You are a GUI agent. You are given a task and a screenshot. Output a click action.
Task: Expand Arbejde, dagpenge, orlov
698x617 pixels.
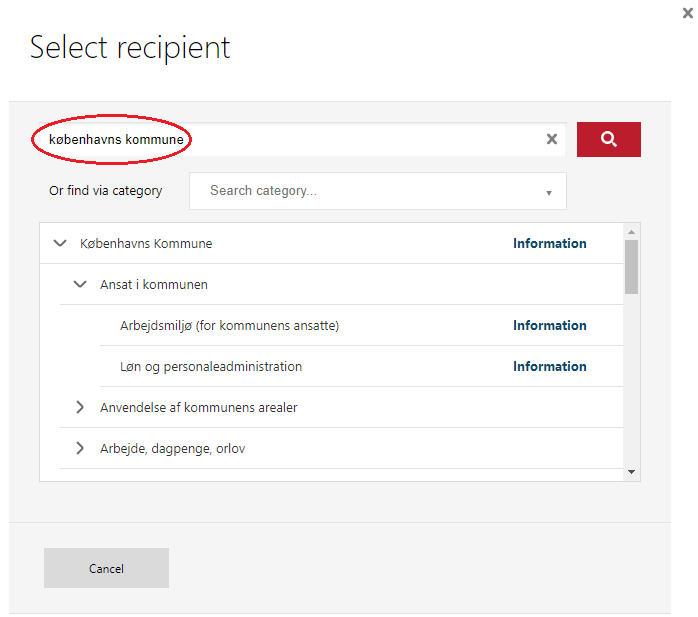(x=80, y=448)
